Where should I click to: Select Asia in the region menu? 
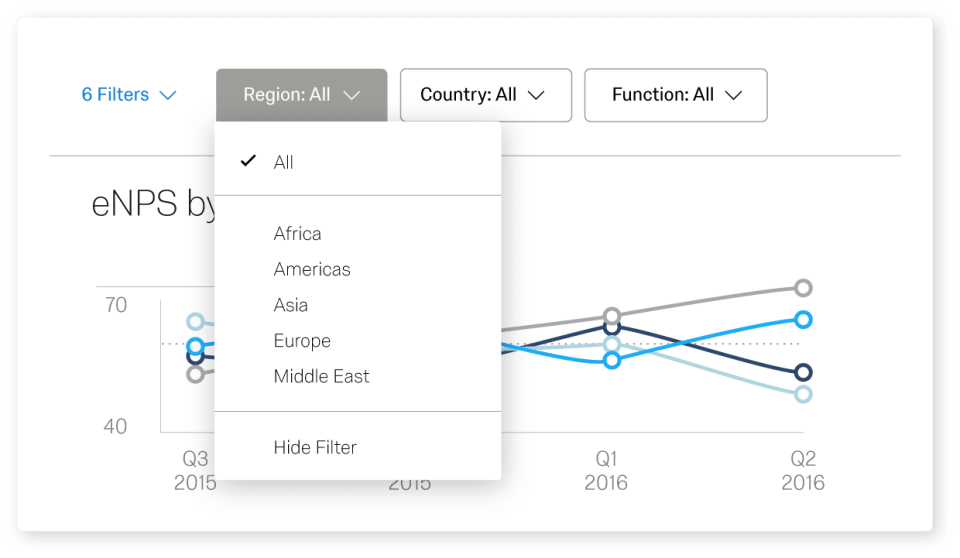click(290, 305)
